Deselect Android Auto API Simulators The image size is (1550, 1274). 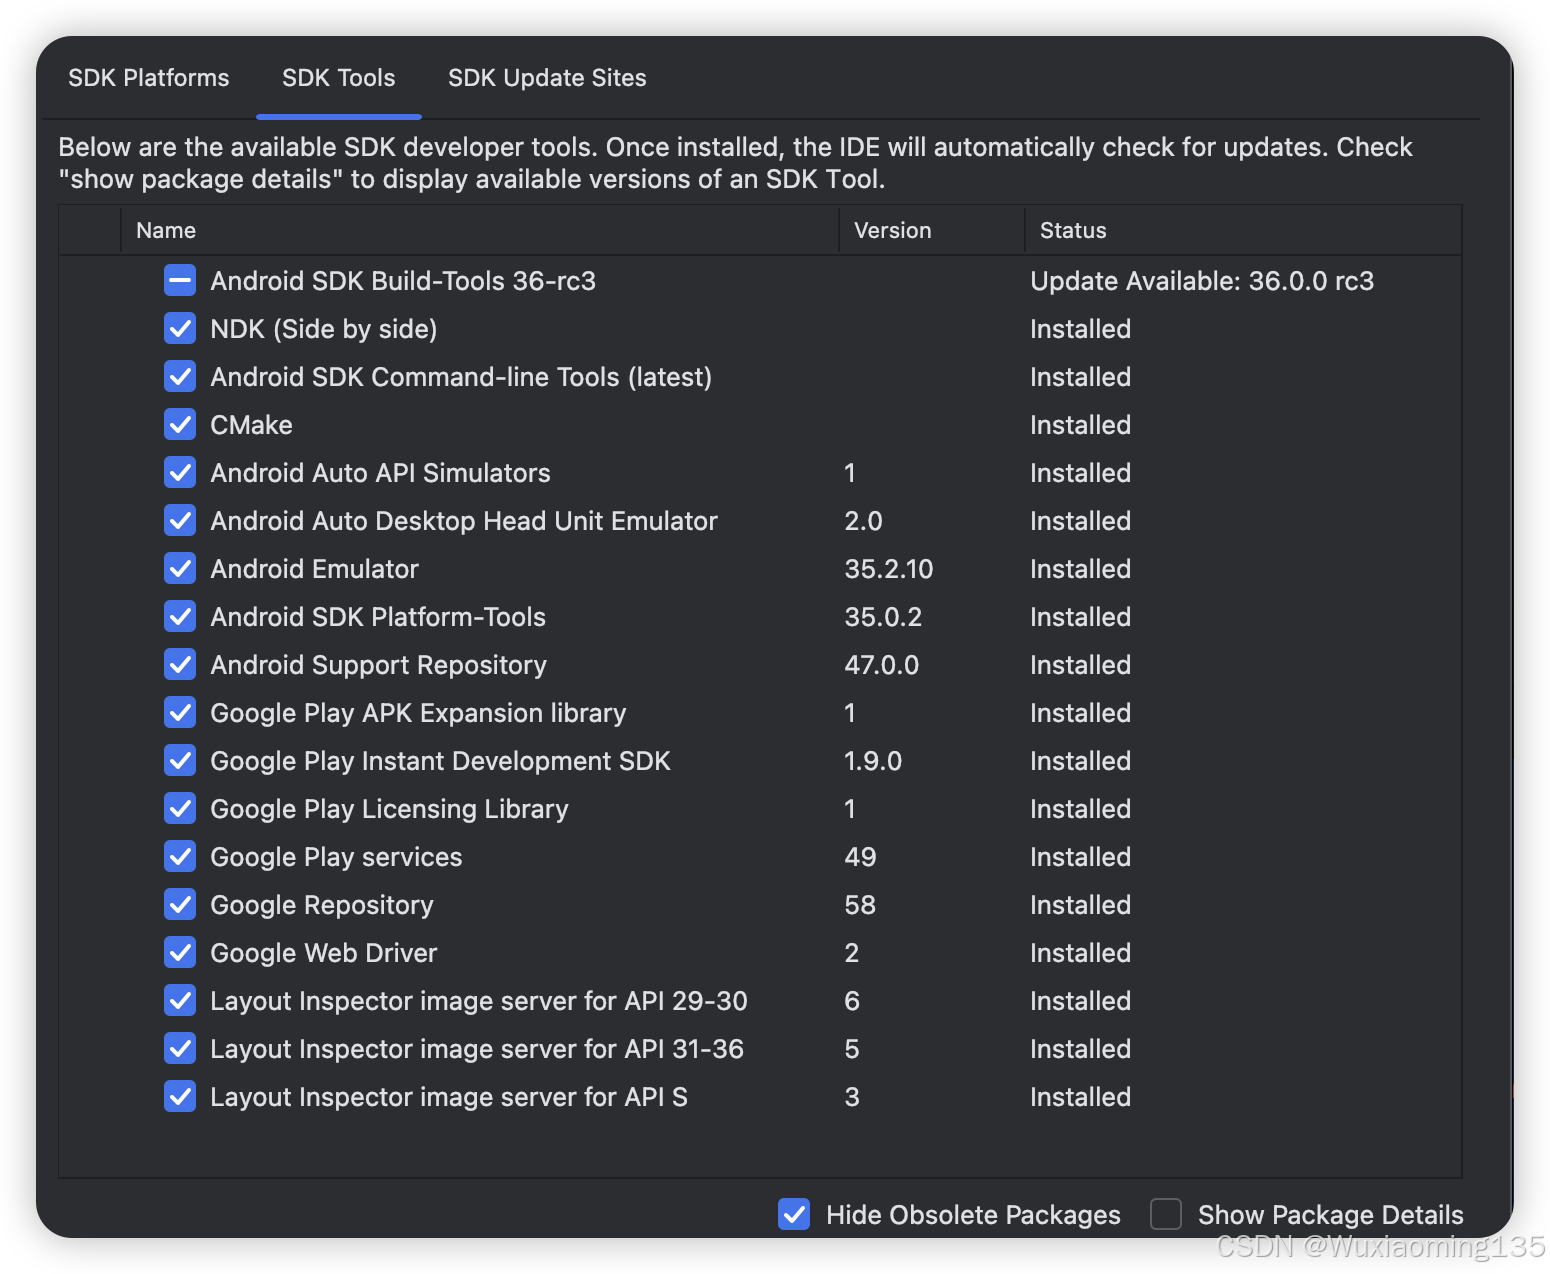tap(180, 473)
